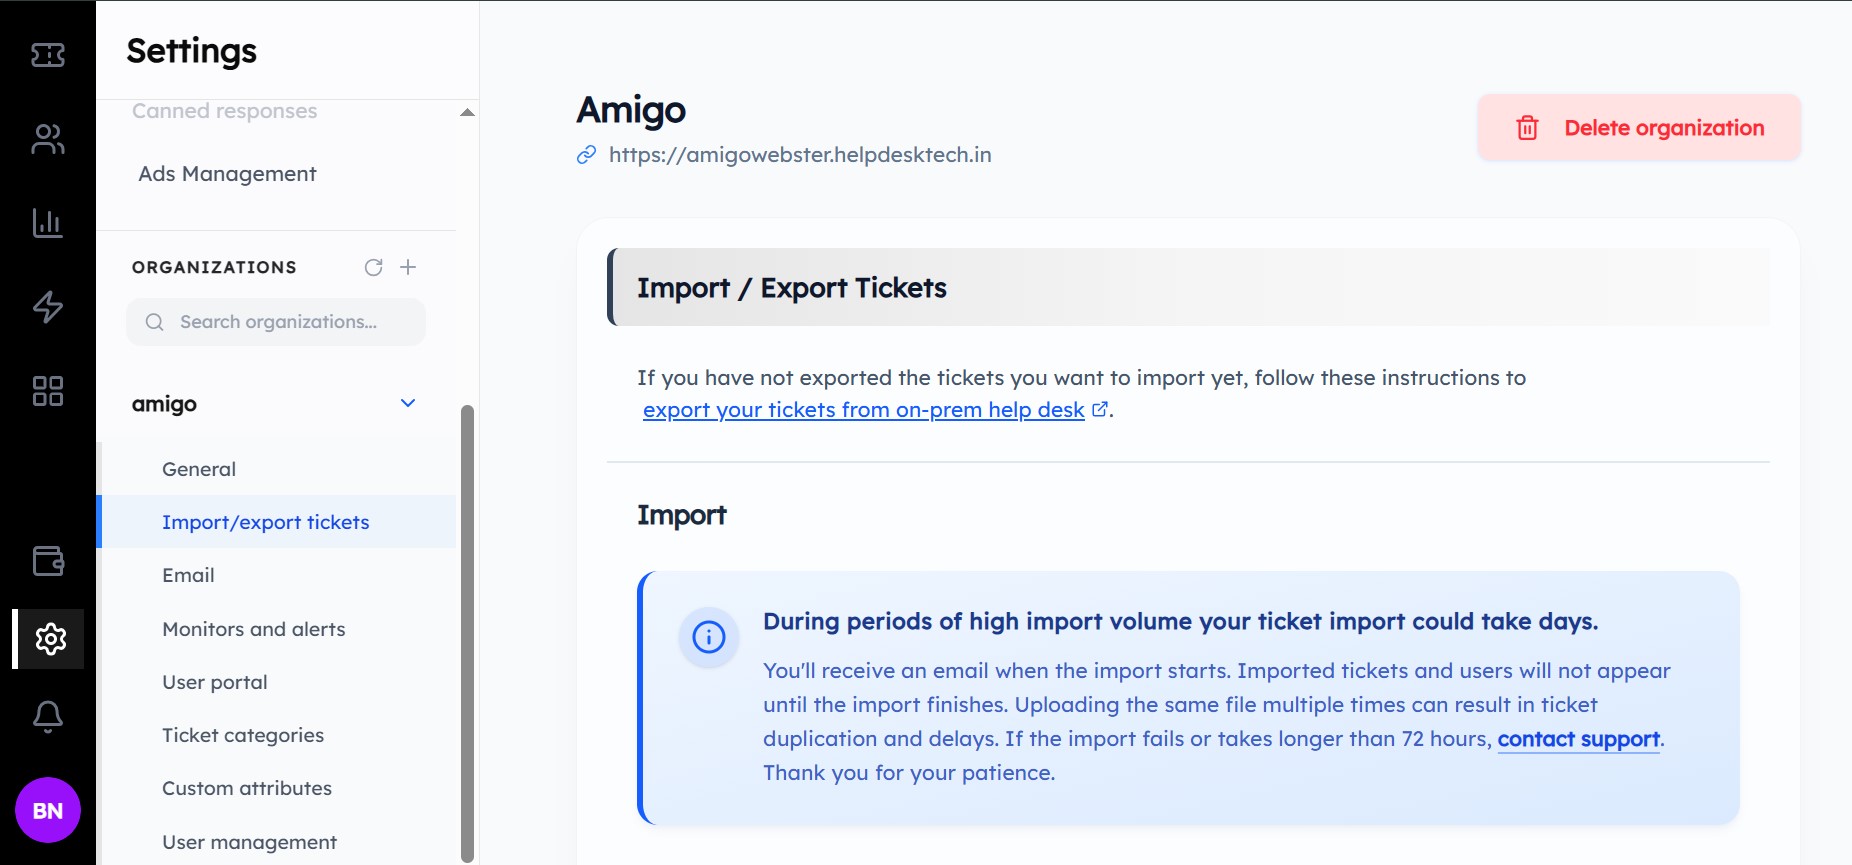Click the sidebar scroll-up arrow
This screenshot has width=1852, height=865.
(467, 112)
